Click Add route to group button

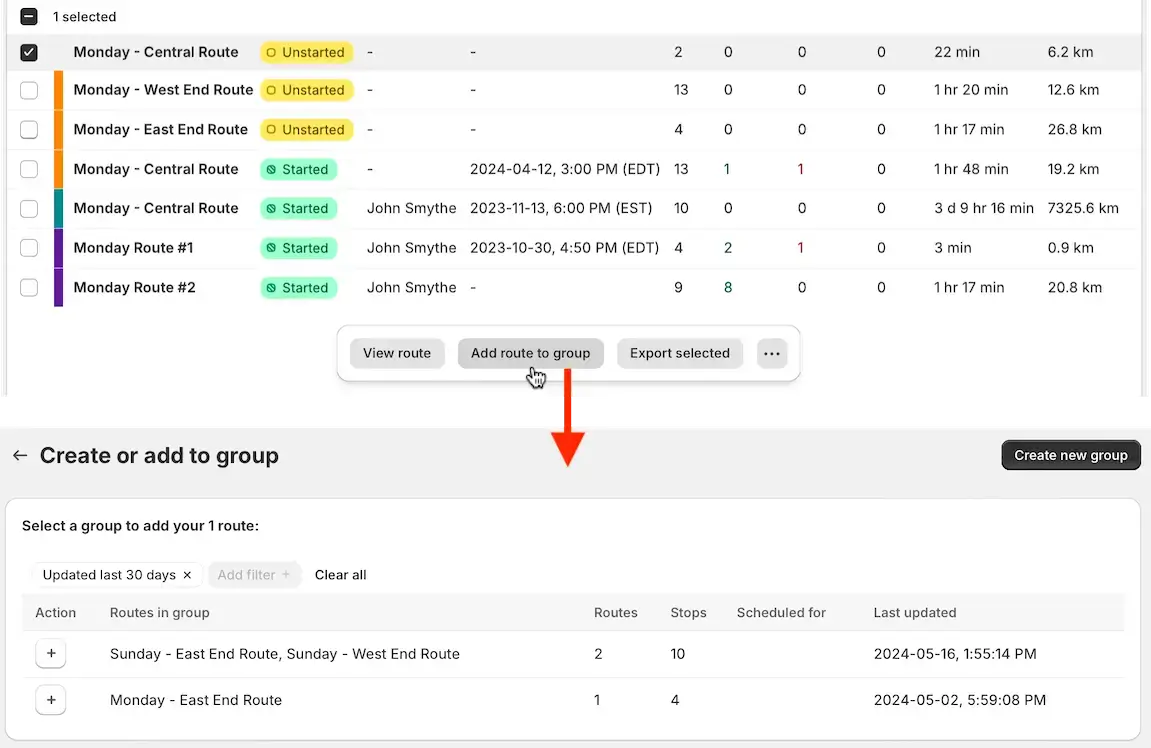pos(530,353)
